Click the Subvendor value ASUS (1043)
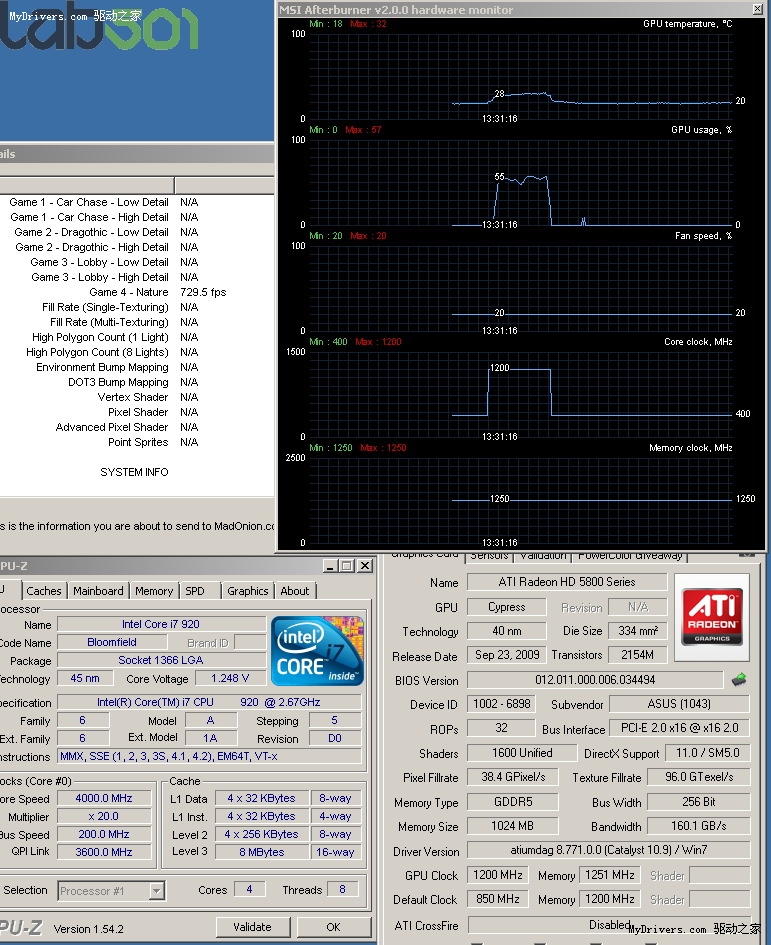Screen dimensions: 771x945 click(x=679, y=704)
